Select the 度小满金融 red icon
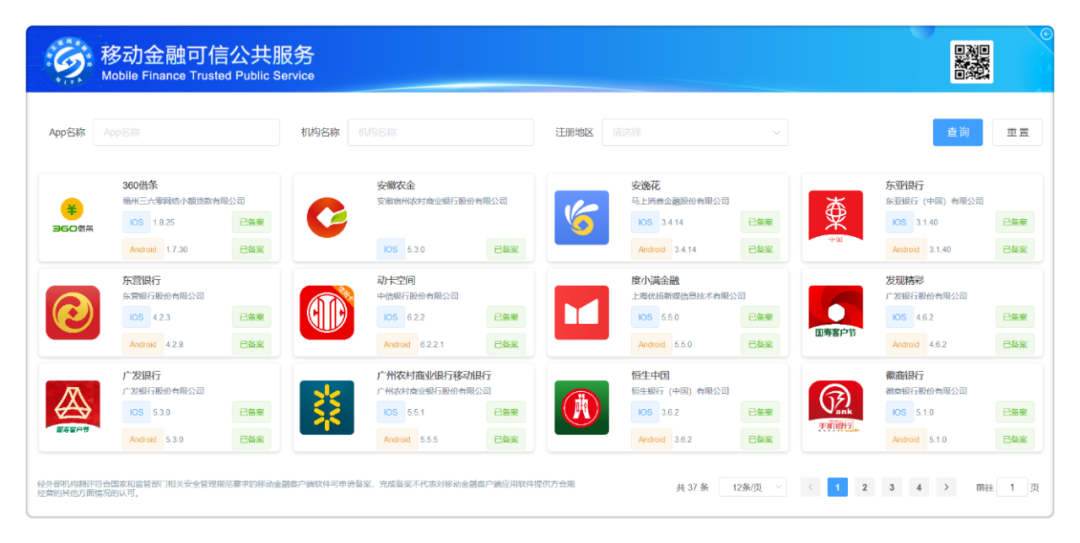Viewport: 1080px width, 543px height. [x=581, y=313]
